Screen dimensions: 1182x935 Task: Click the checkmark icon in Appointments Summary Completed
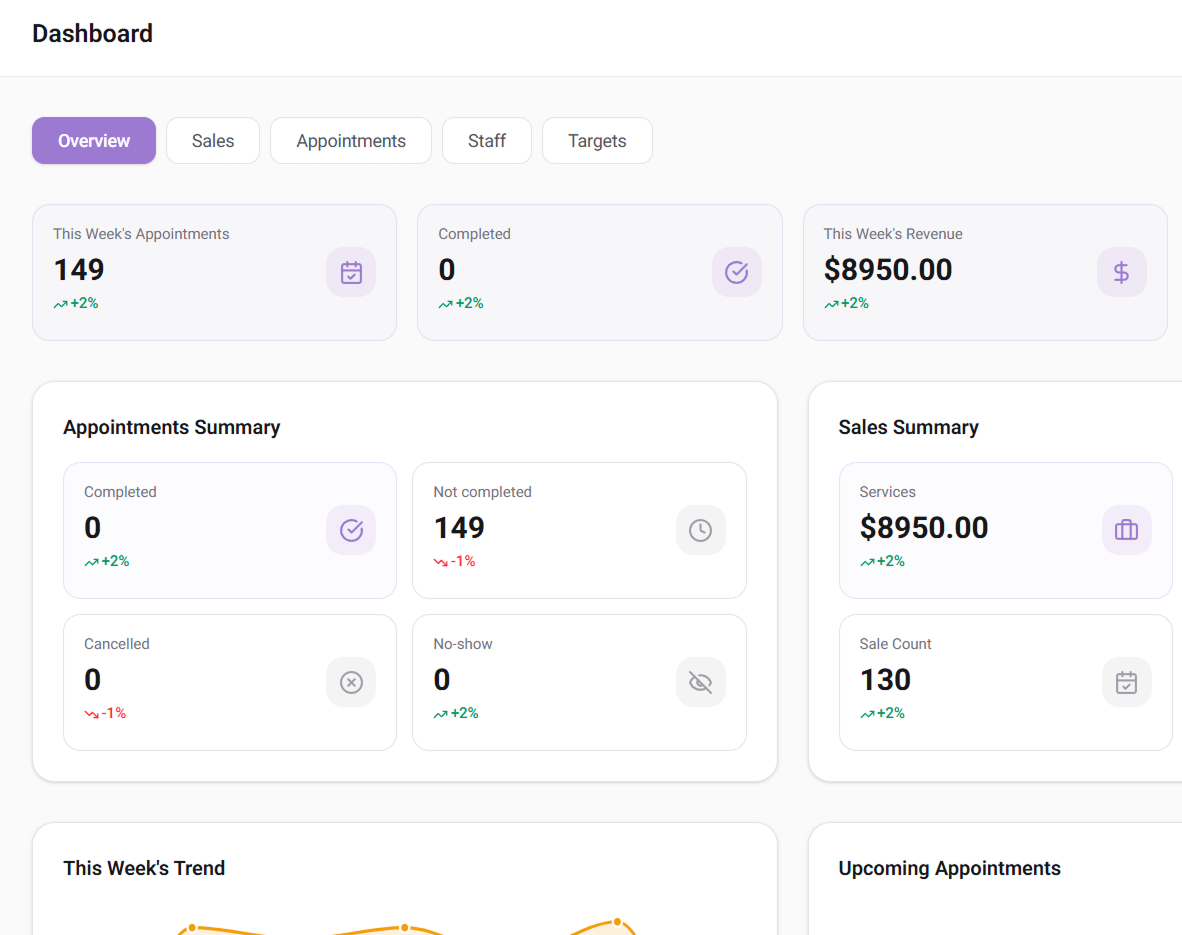tap(351, 530)
